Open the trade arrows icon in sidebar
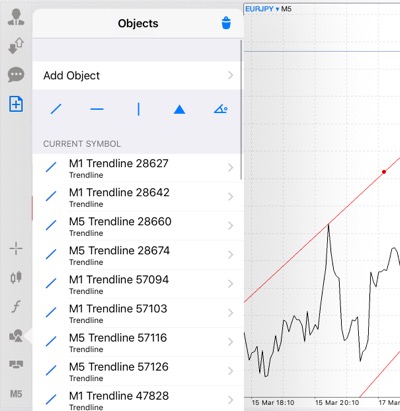 [16, 46]
